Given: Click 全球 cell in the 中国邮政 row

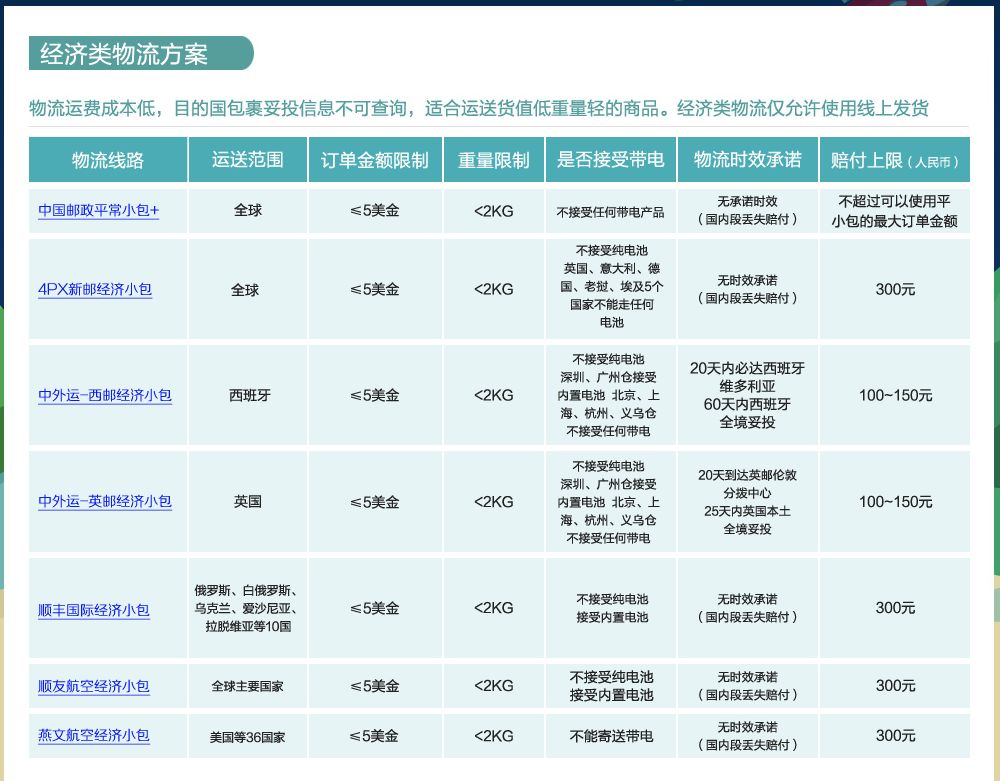Looking at the screenshot, I should pyautogui.click(x=247, y=211).
